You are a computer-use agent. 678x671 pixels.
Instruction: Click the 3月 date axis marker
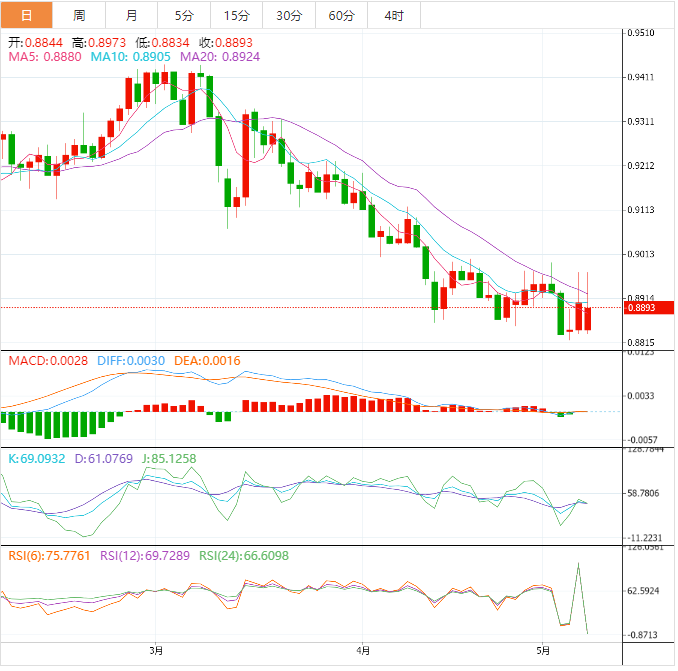(156, 651)
